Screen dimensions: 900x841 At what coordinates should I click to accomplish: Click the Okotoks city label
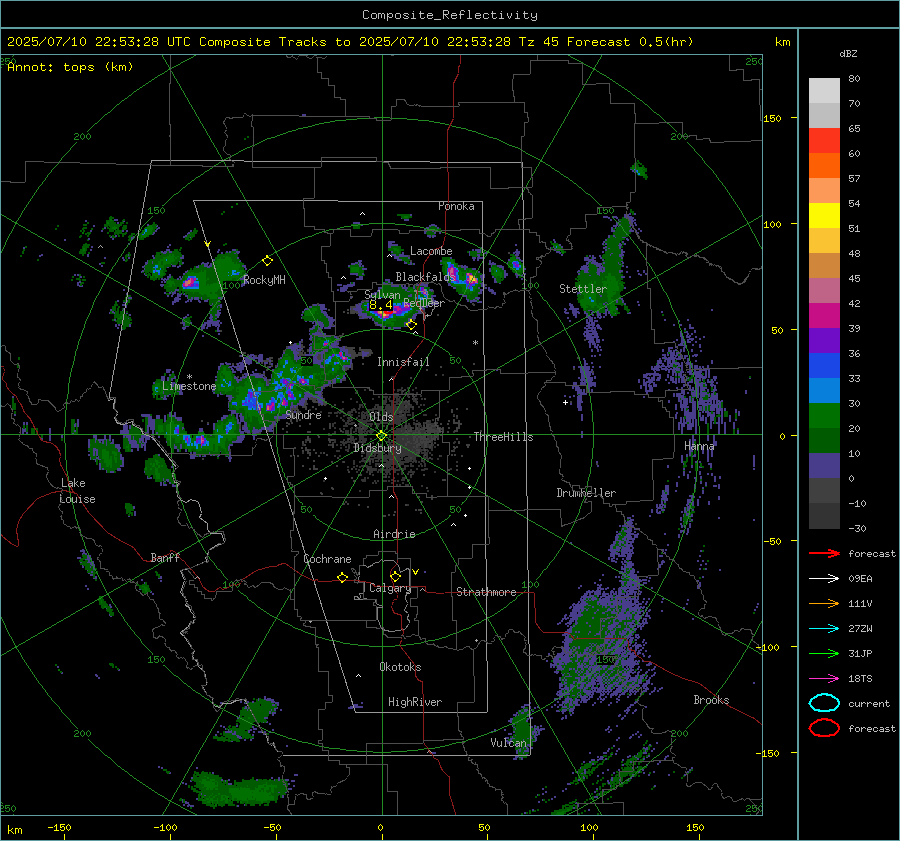[400, 667]
